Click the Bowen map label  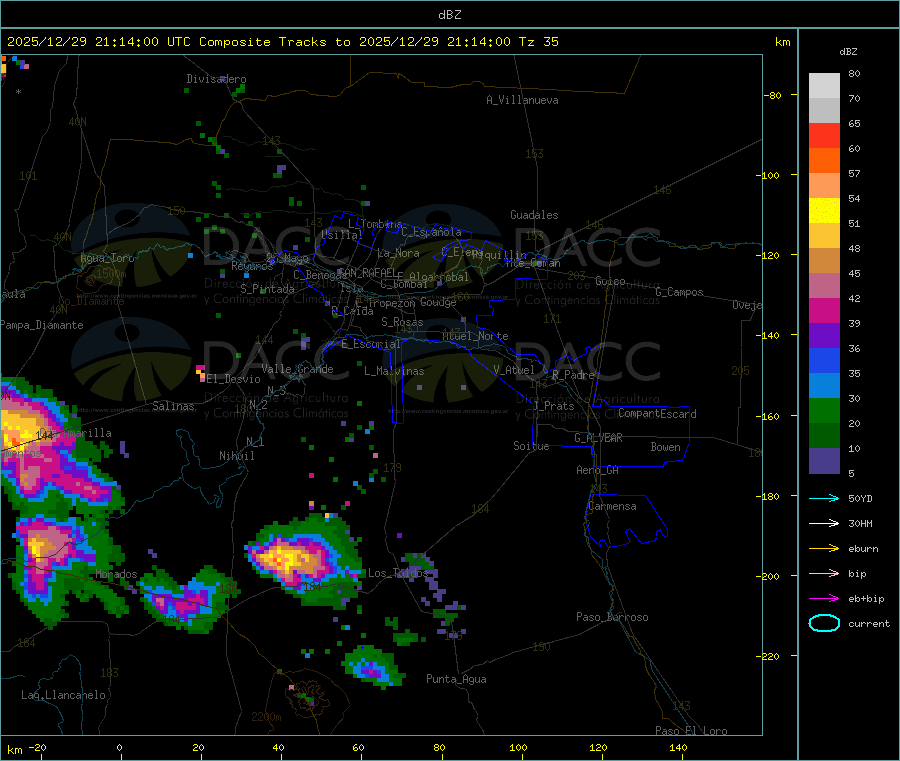pyautogui.click(x=665, y=447)
